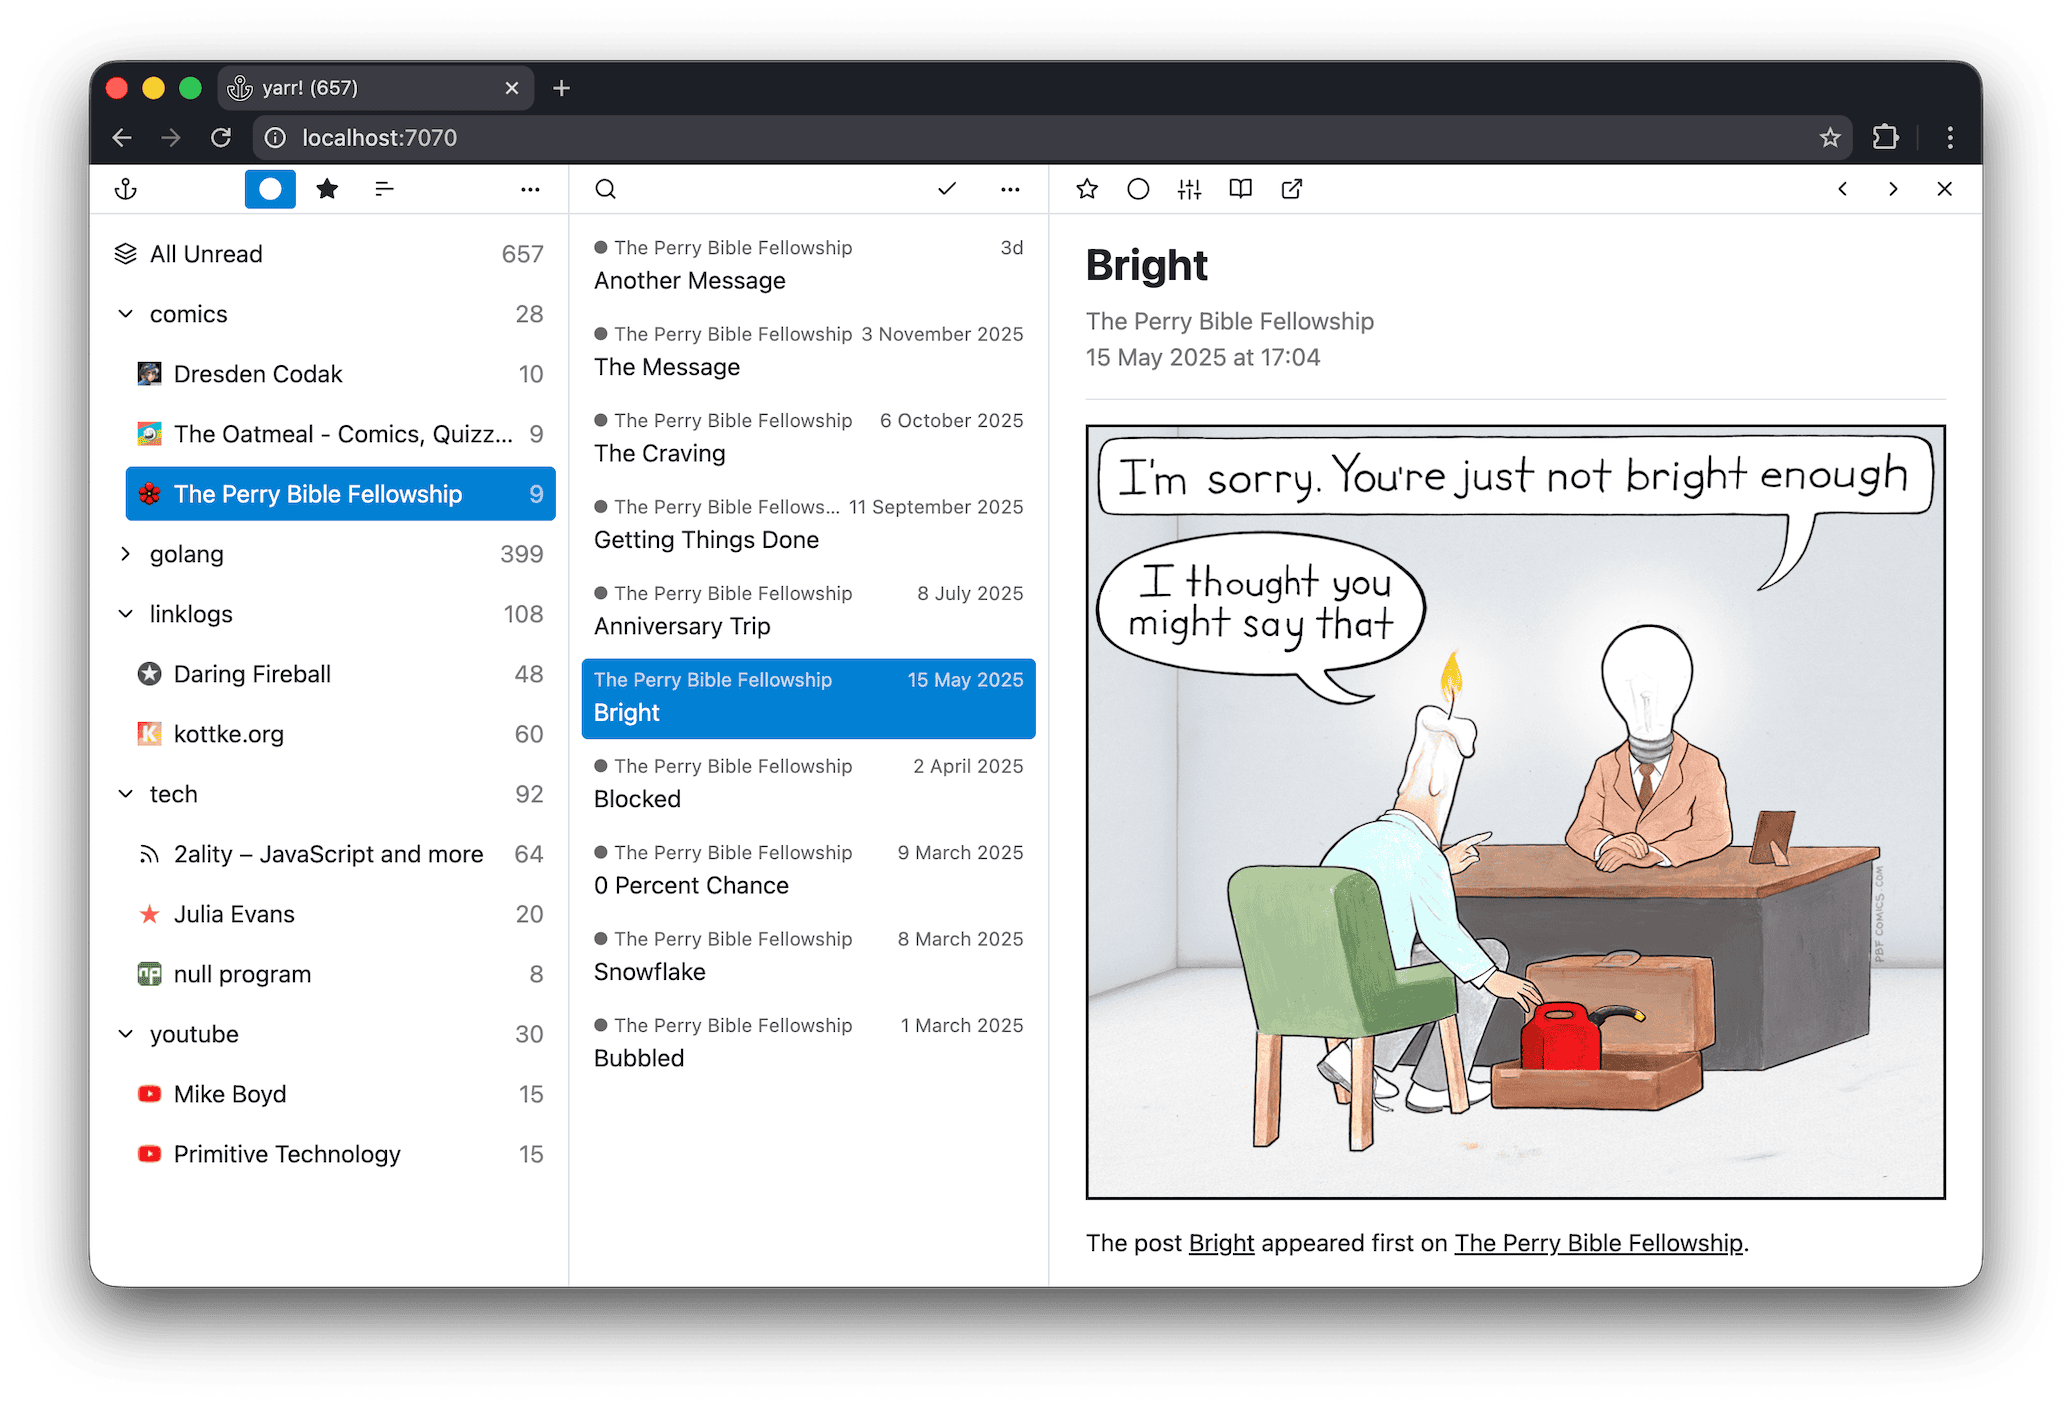Star the current Bright article
The width and height of the screenshot is (2072, 1405).
(1087, 189)
